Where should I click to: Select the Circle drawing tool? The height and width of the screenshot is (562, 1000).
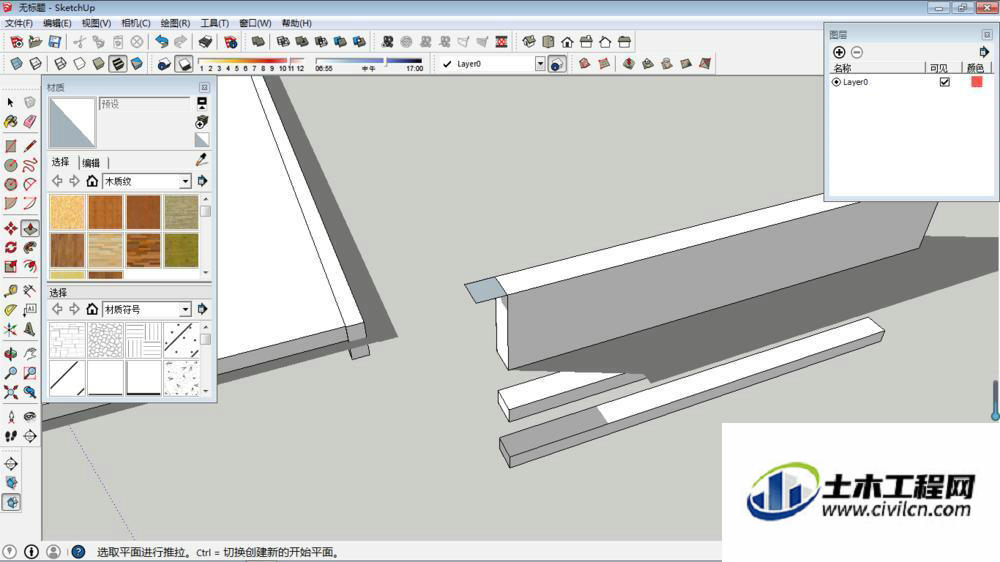coord(10,165)
